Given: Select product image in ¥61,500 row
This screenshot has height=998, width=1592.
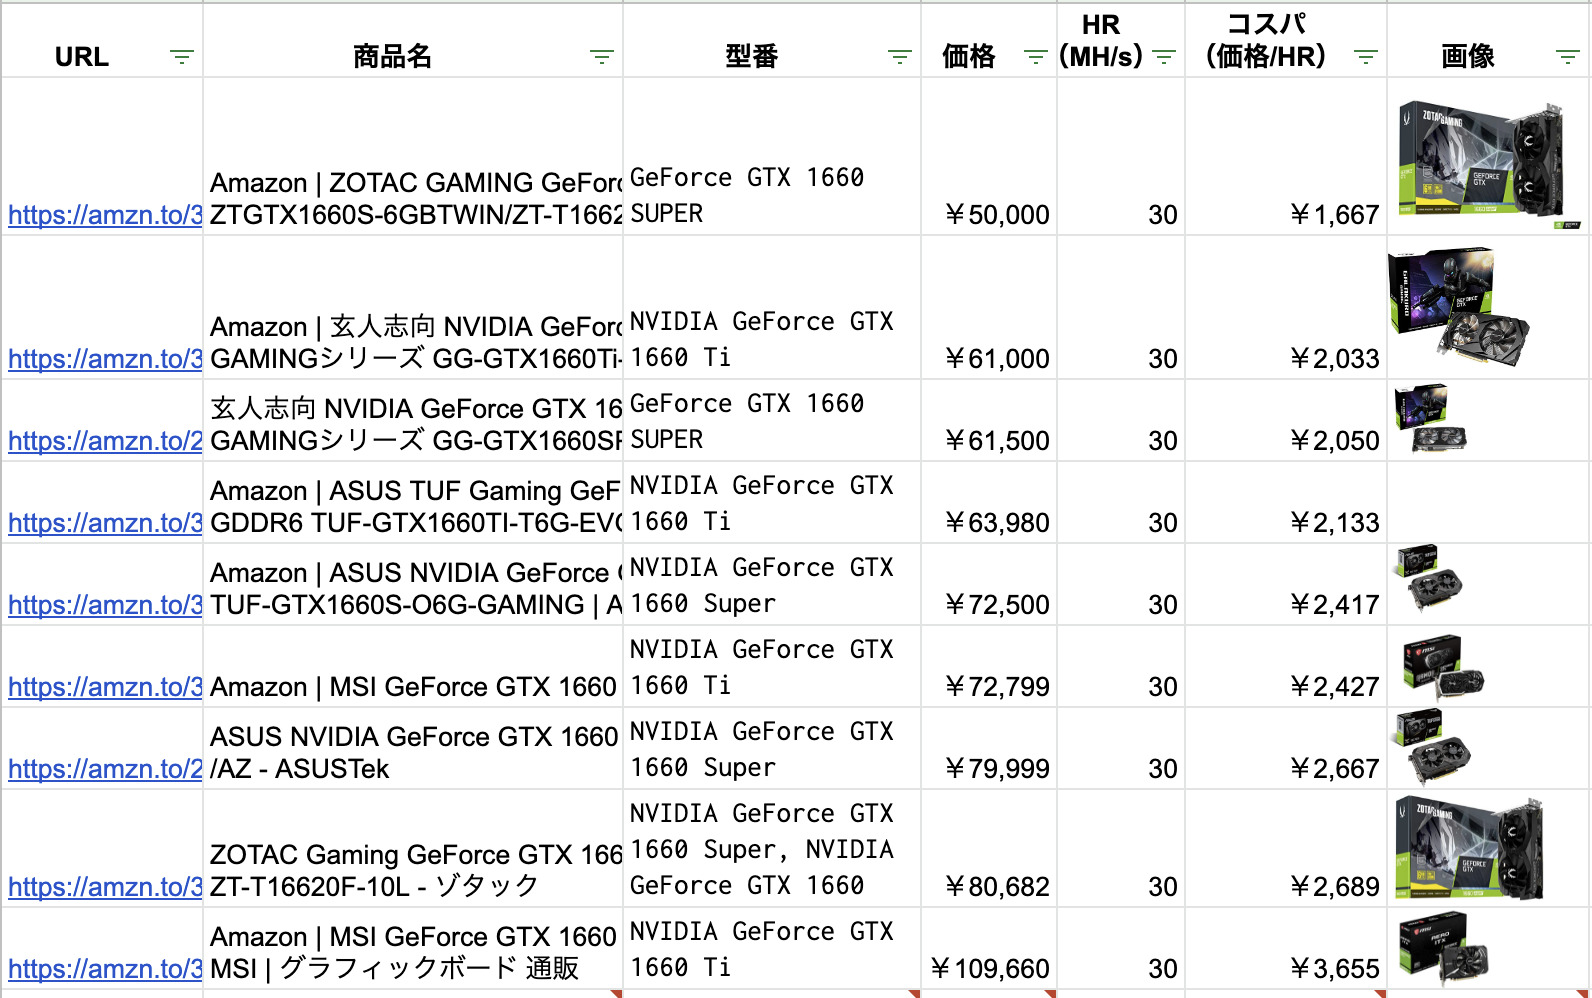Looking at the screenshot, I should 1430,418.
